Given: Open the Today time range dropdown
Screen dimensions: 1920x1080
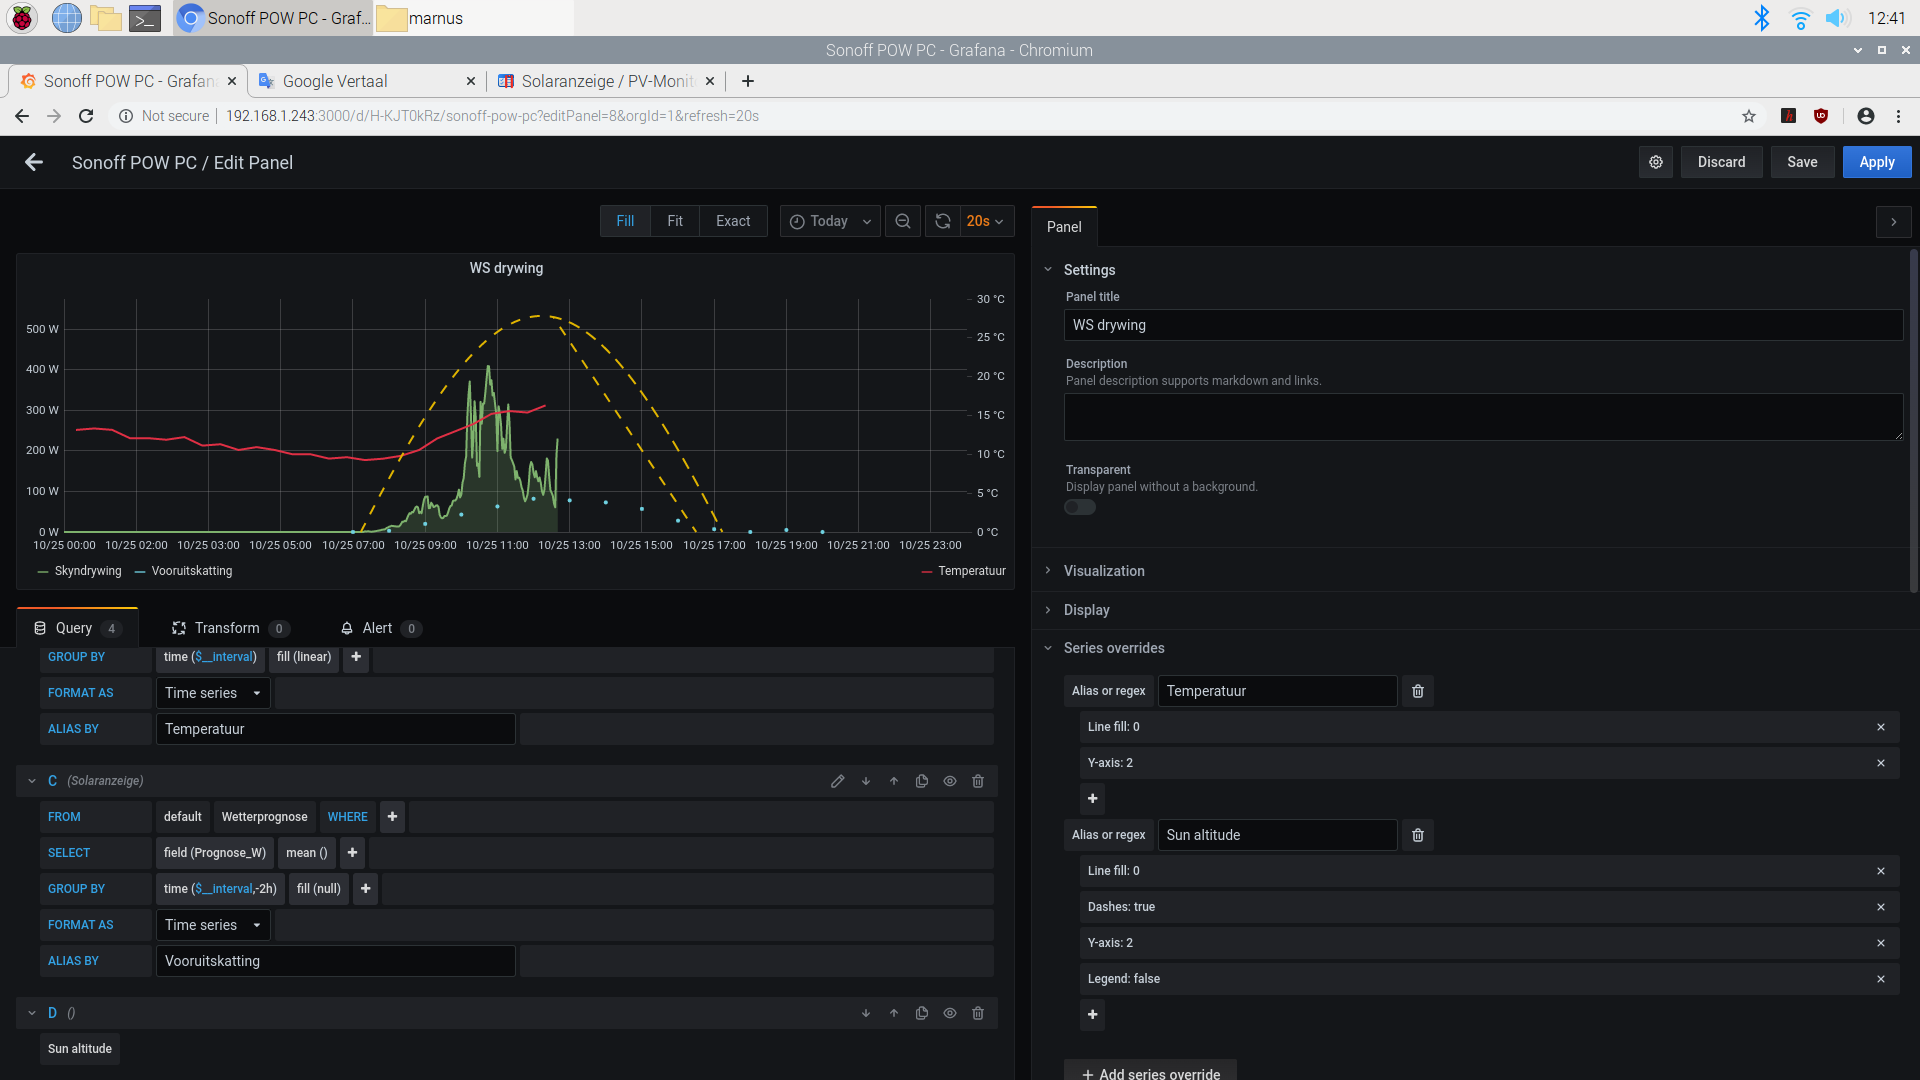Looking at the screenshot, I should point(830,221).
